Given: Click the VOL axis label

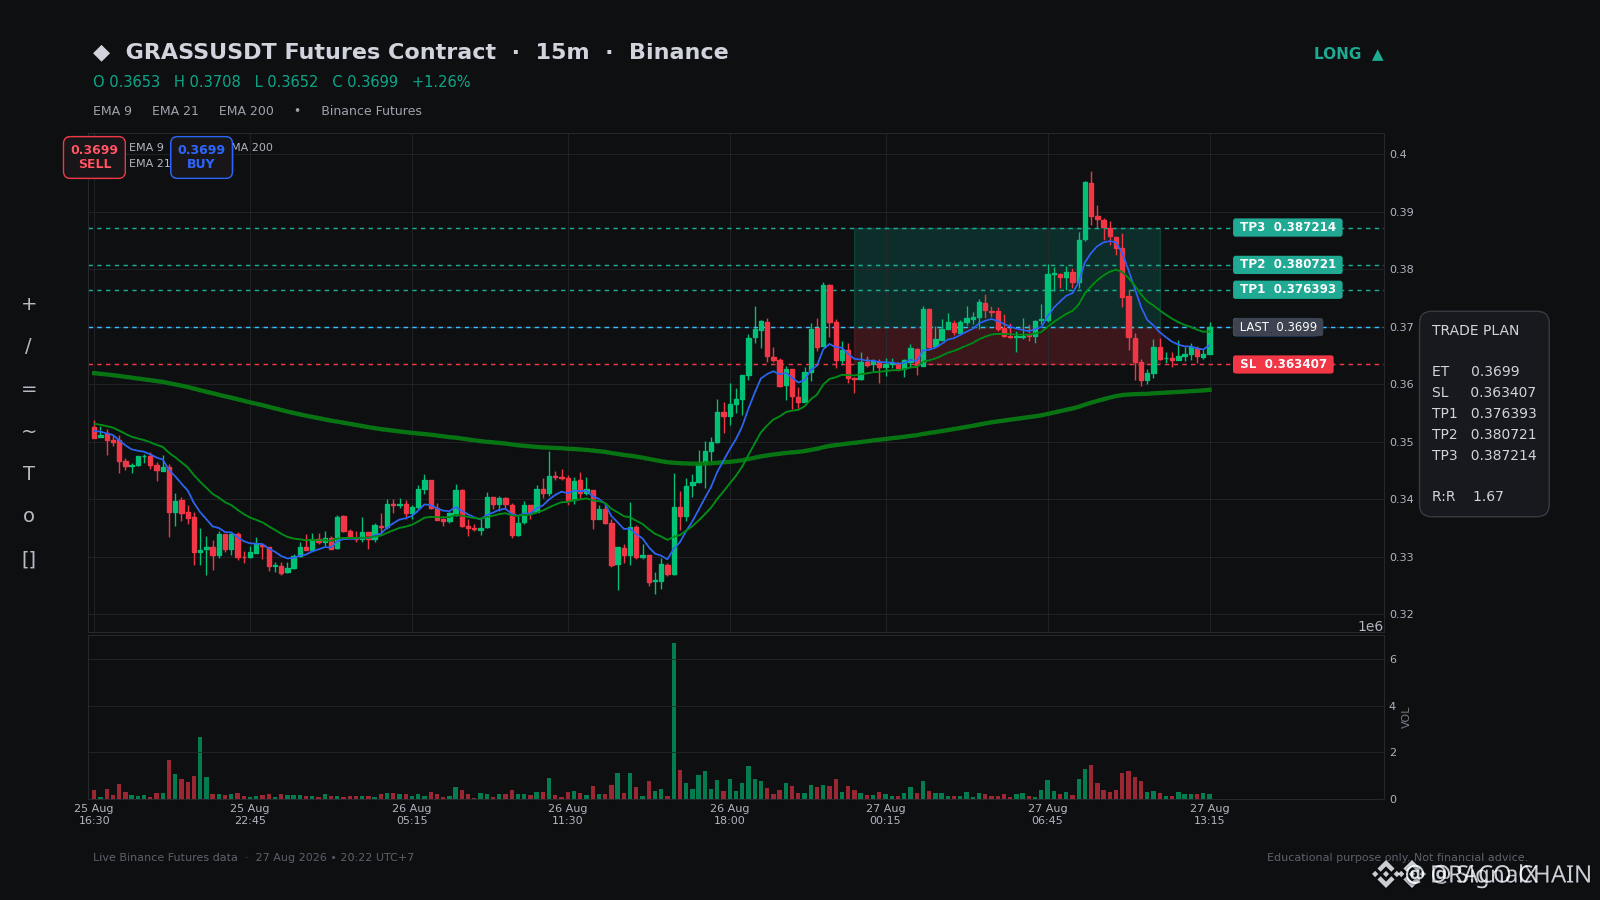Looking at the screenshot, I should (x=1406, y=718).
